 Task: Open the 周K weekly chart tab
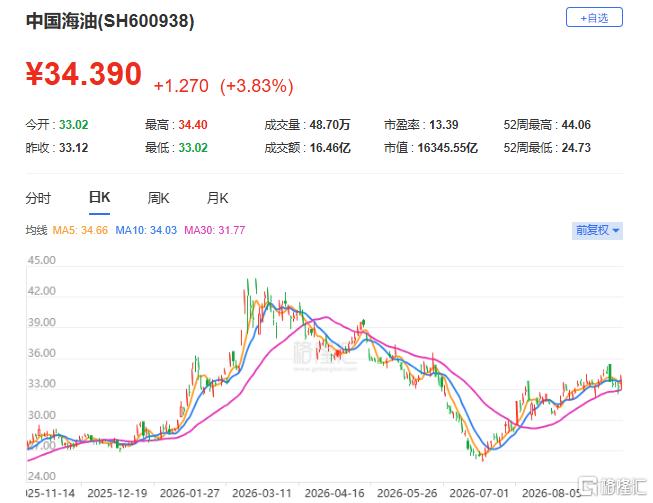[158, 198]
